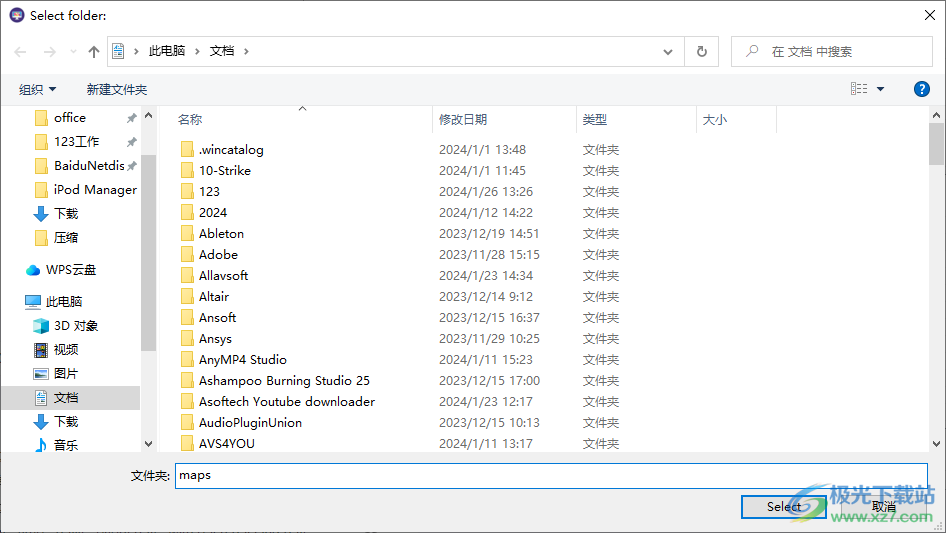Select the Allavsoft folder icon
The height and width of the screenshot is (533, 946).
(188, 276)
